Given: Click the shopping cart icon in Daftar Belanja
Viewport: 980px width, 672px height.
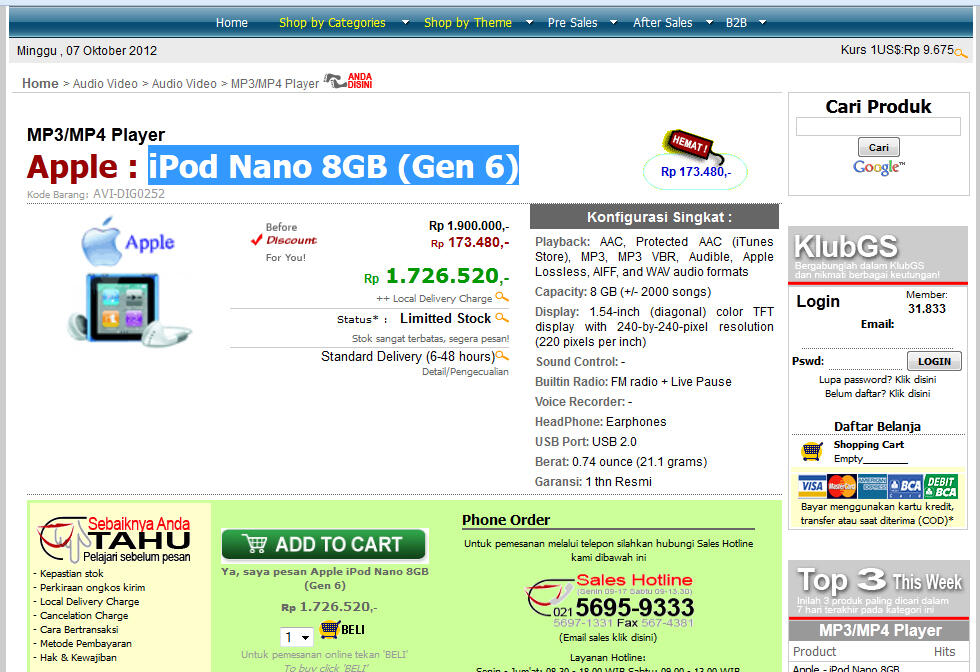Looking at the screenshot, I should tap(812, 450).
